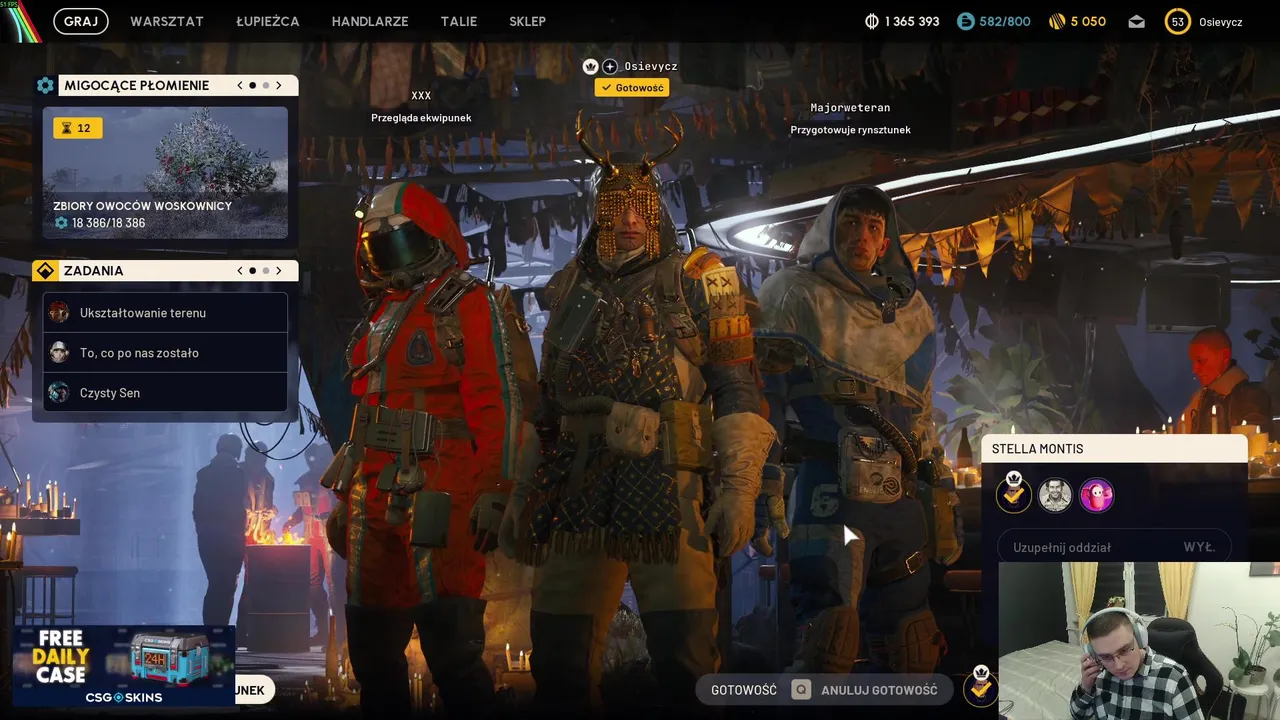Click the hourglass 12 timer badge

point(77,128)
